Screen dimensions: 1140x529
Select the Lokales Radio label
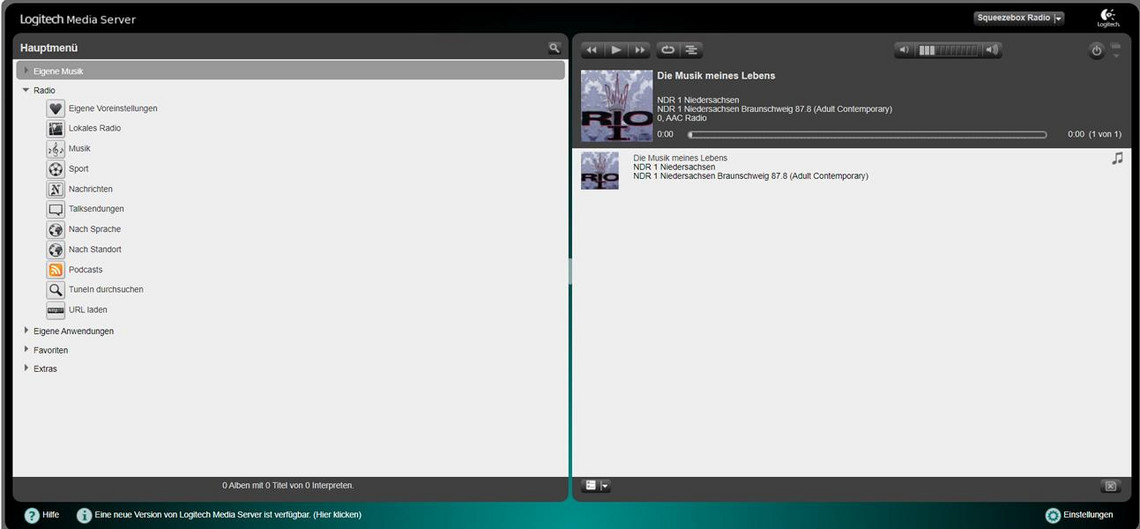pyautogui.click(x=95, y=128)
